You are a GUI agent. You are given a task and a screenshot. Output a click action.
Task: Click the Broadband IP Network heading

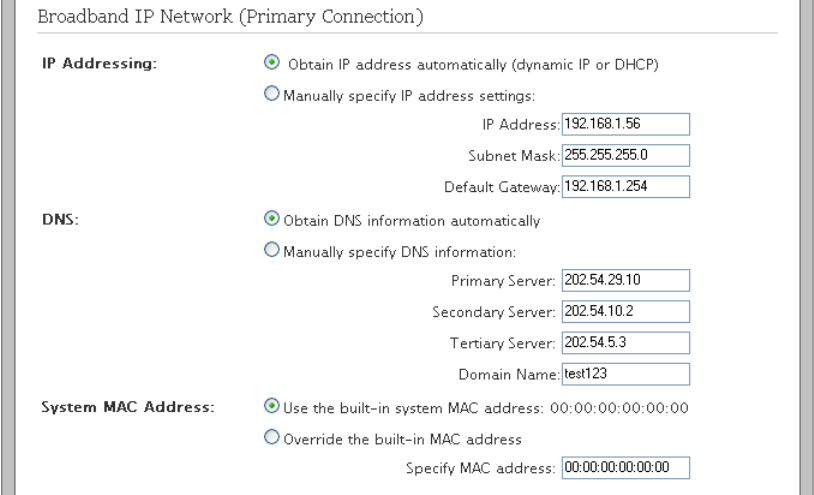point(230,16)
